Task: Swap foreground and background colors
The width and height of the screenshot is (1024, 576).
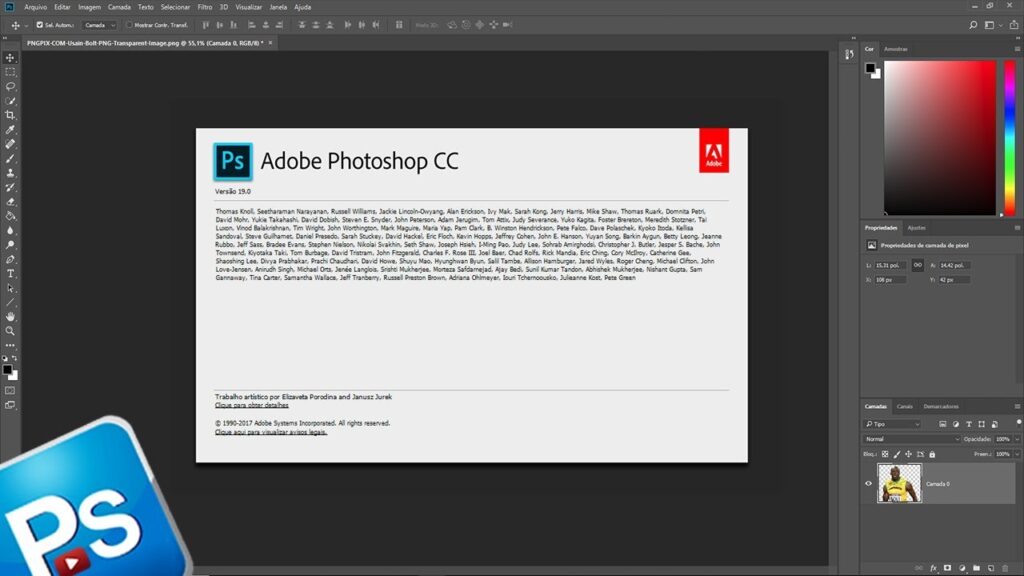Action: pos(14,359)
